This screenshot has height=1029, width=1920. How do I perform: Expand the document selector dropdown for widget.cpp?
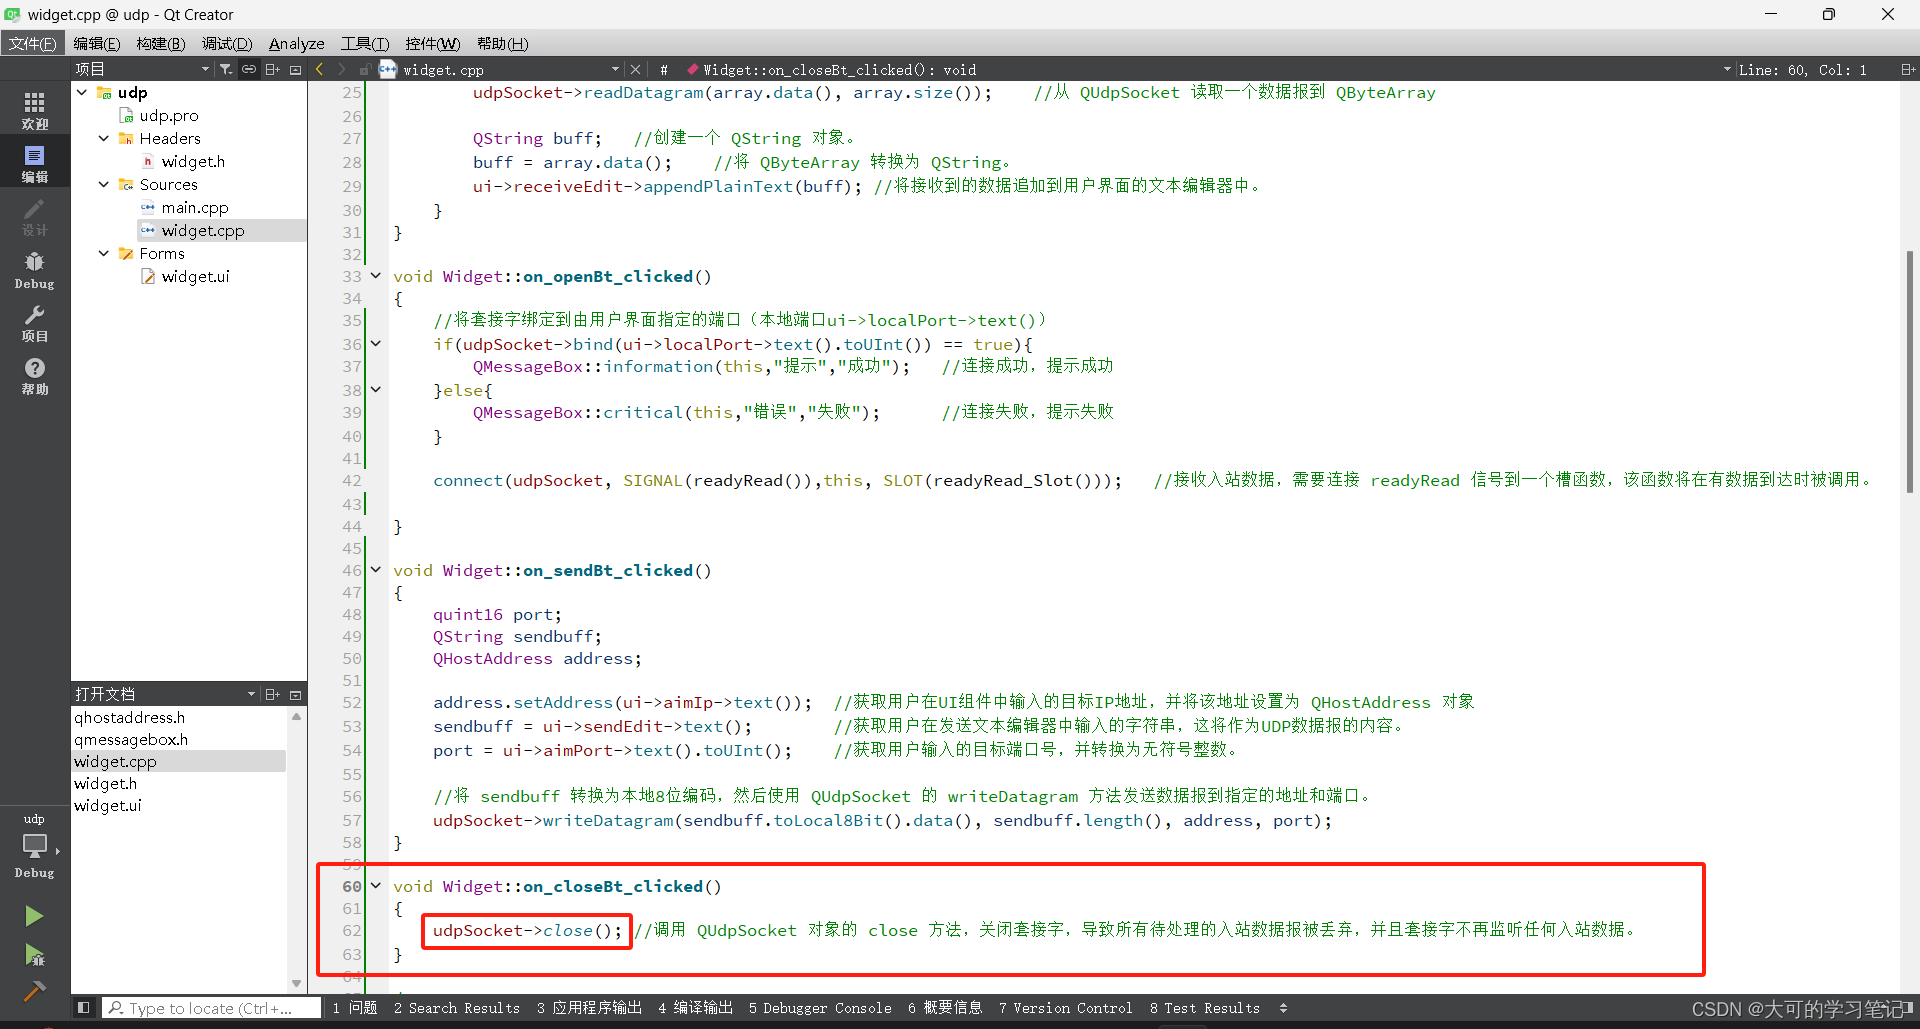point(615,69)
